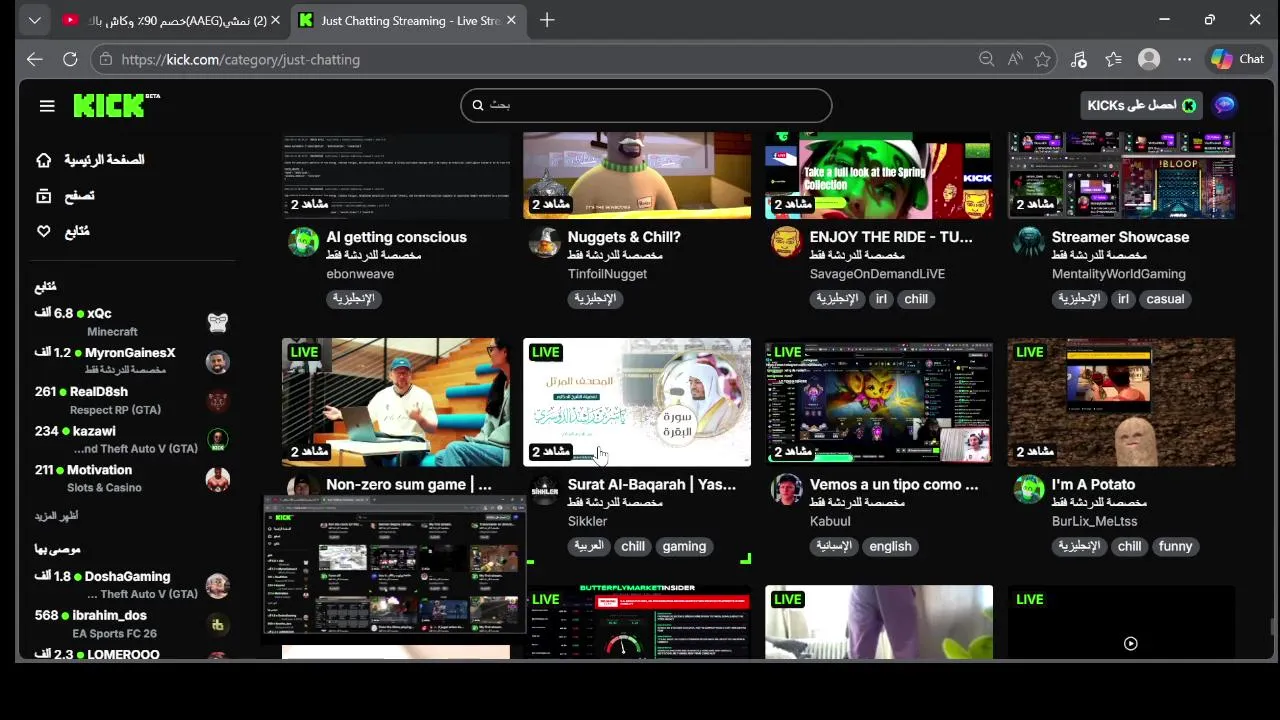Open MyronGainesX avatar in sidebar
Screen dimensions: 1280x720
218,361
